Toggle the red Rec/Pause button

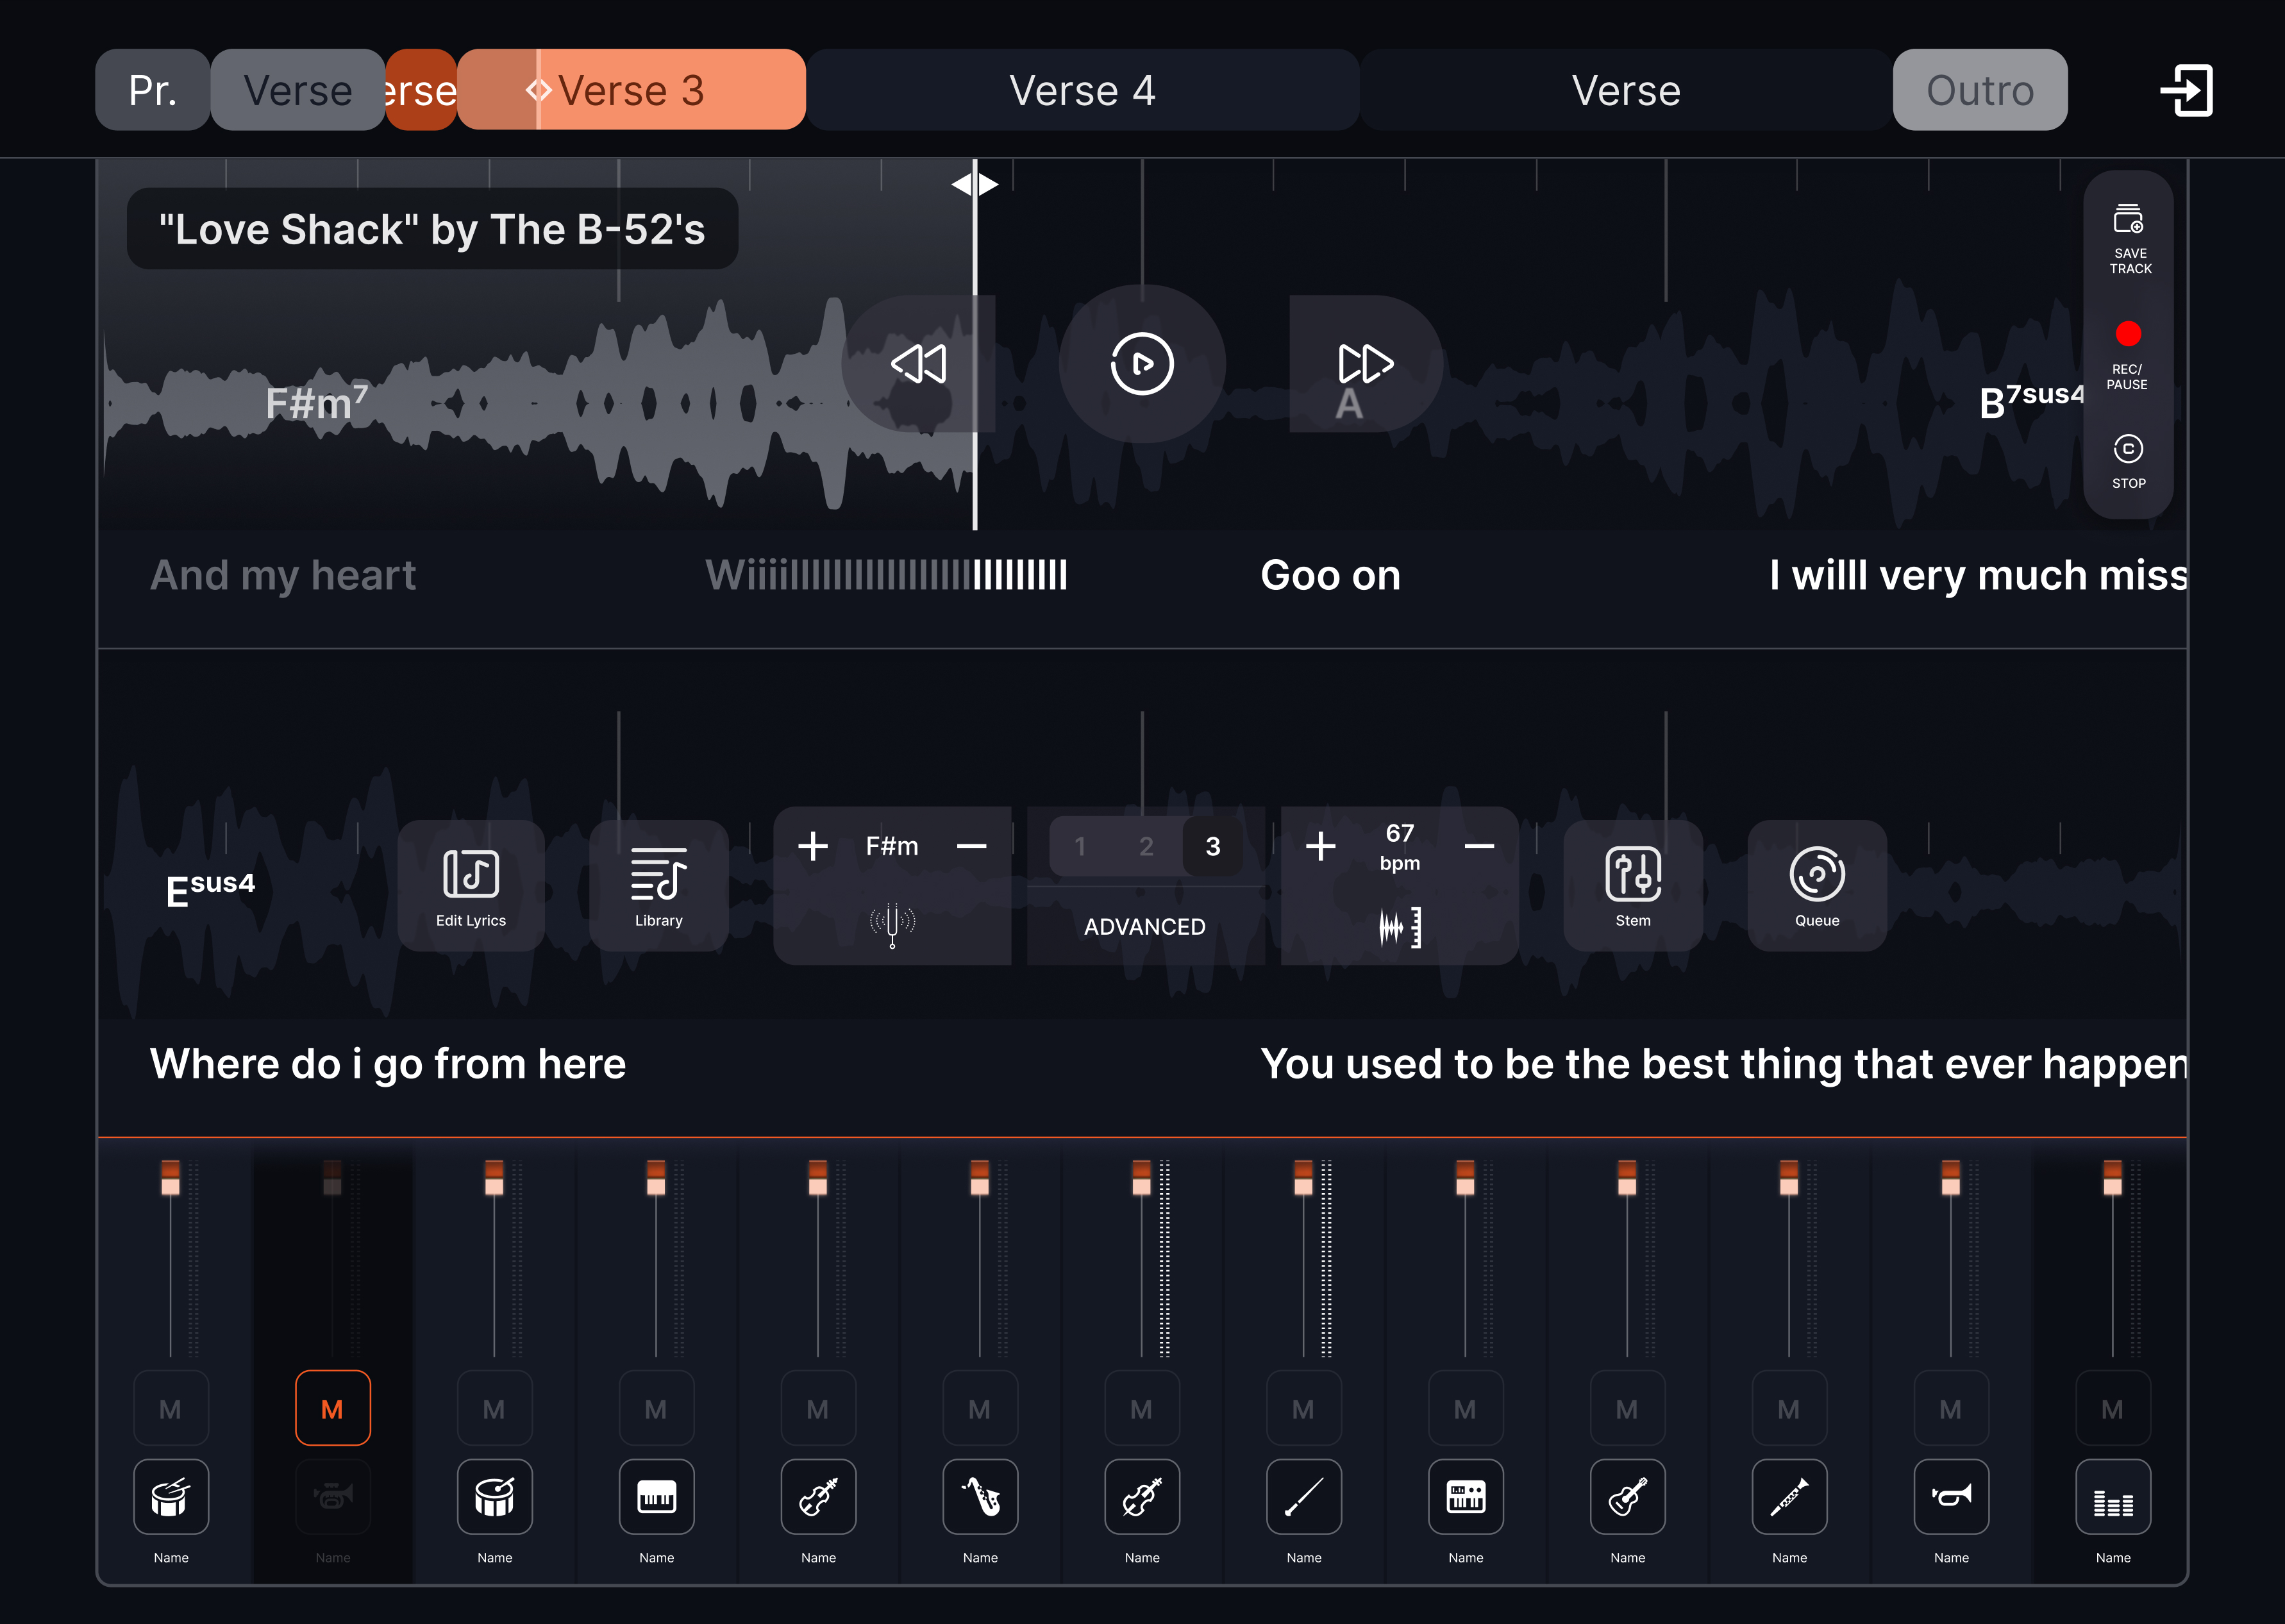pyautogui.click(x=2128, y=334)
